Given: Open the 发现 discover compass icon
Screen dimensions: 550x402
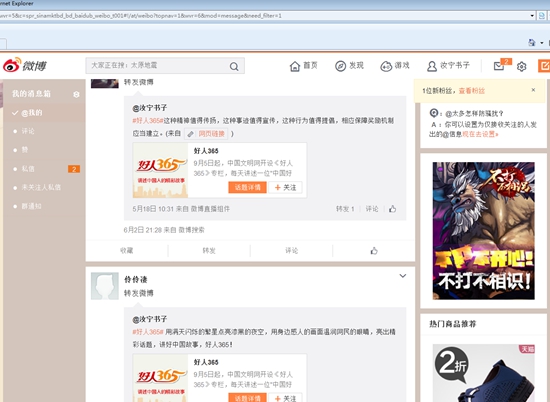Looking at the screenshot, I should click(340, 66).
